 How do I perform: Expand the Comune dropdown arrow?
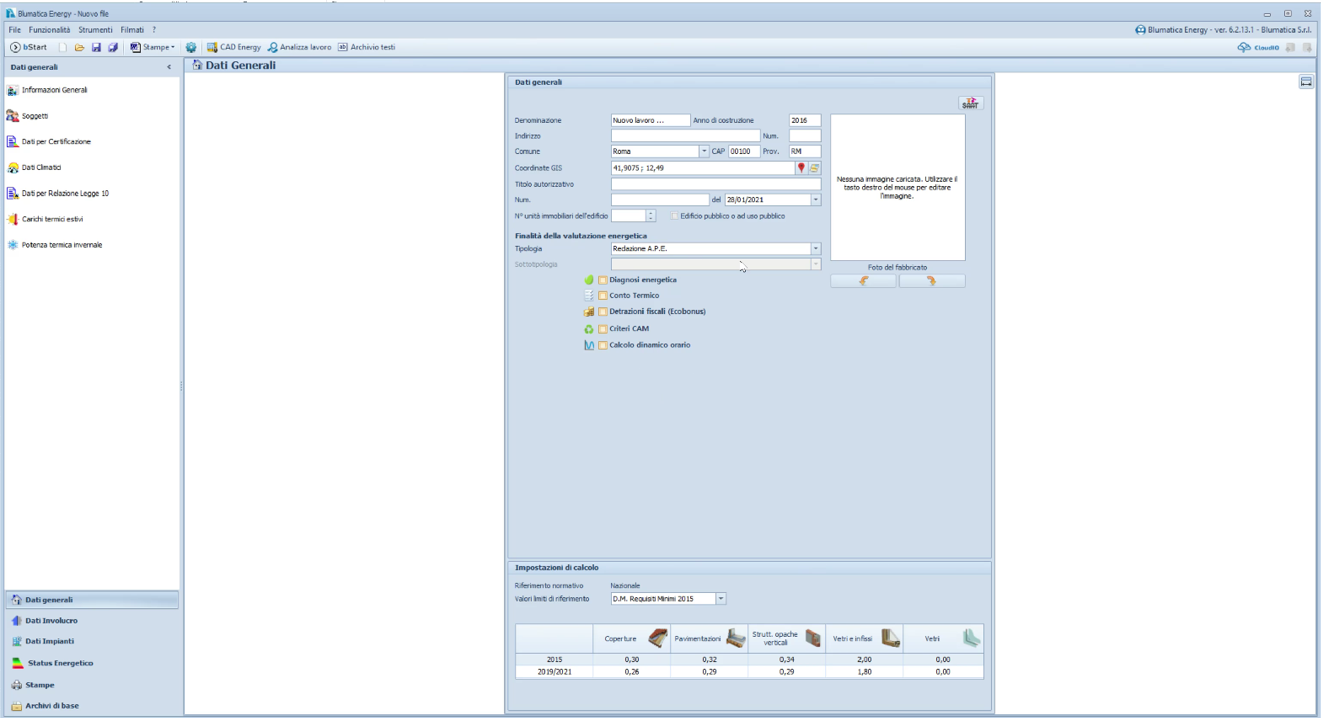click(704, 152)
